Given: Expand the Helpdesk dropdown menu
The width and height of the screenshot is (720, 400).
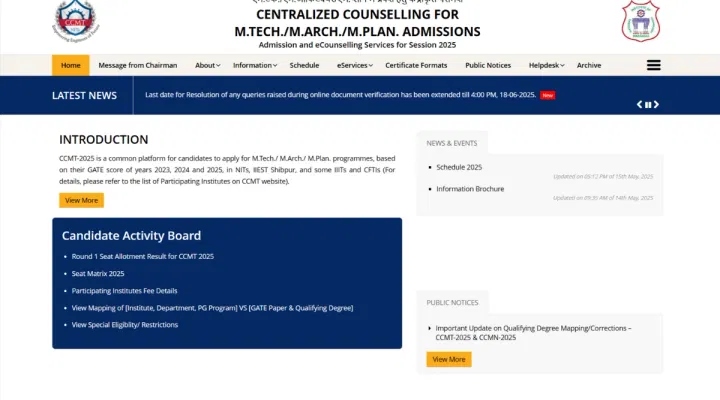Looking at the screenshot, I should point(546,65).
